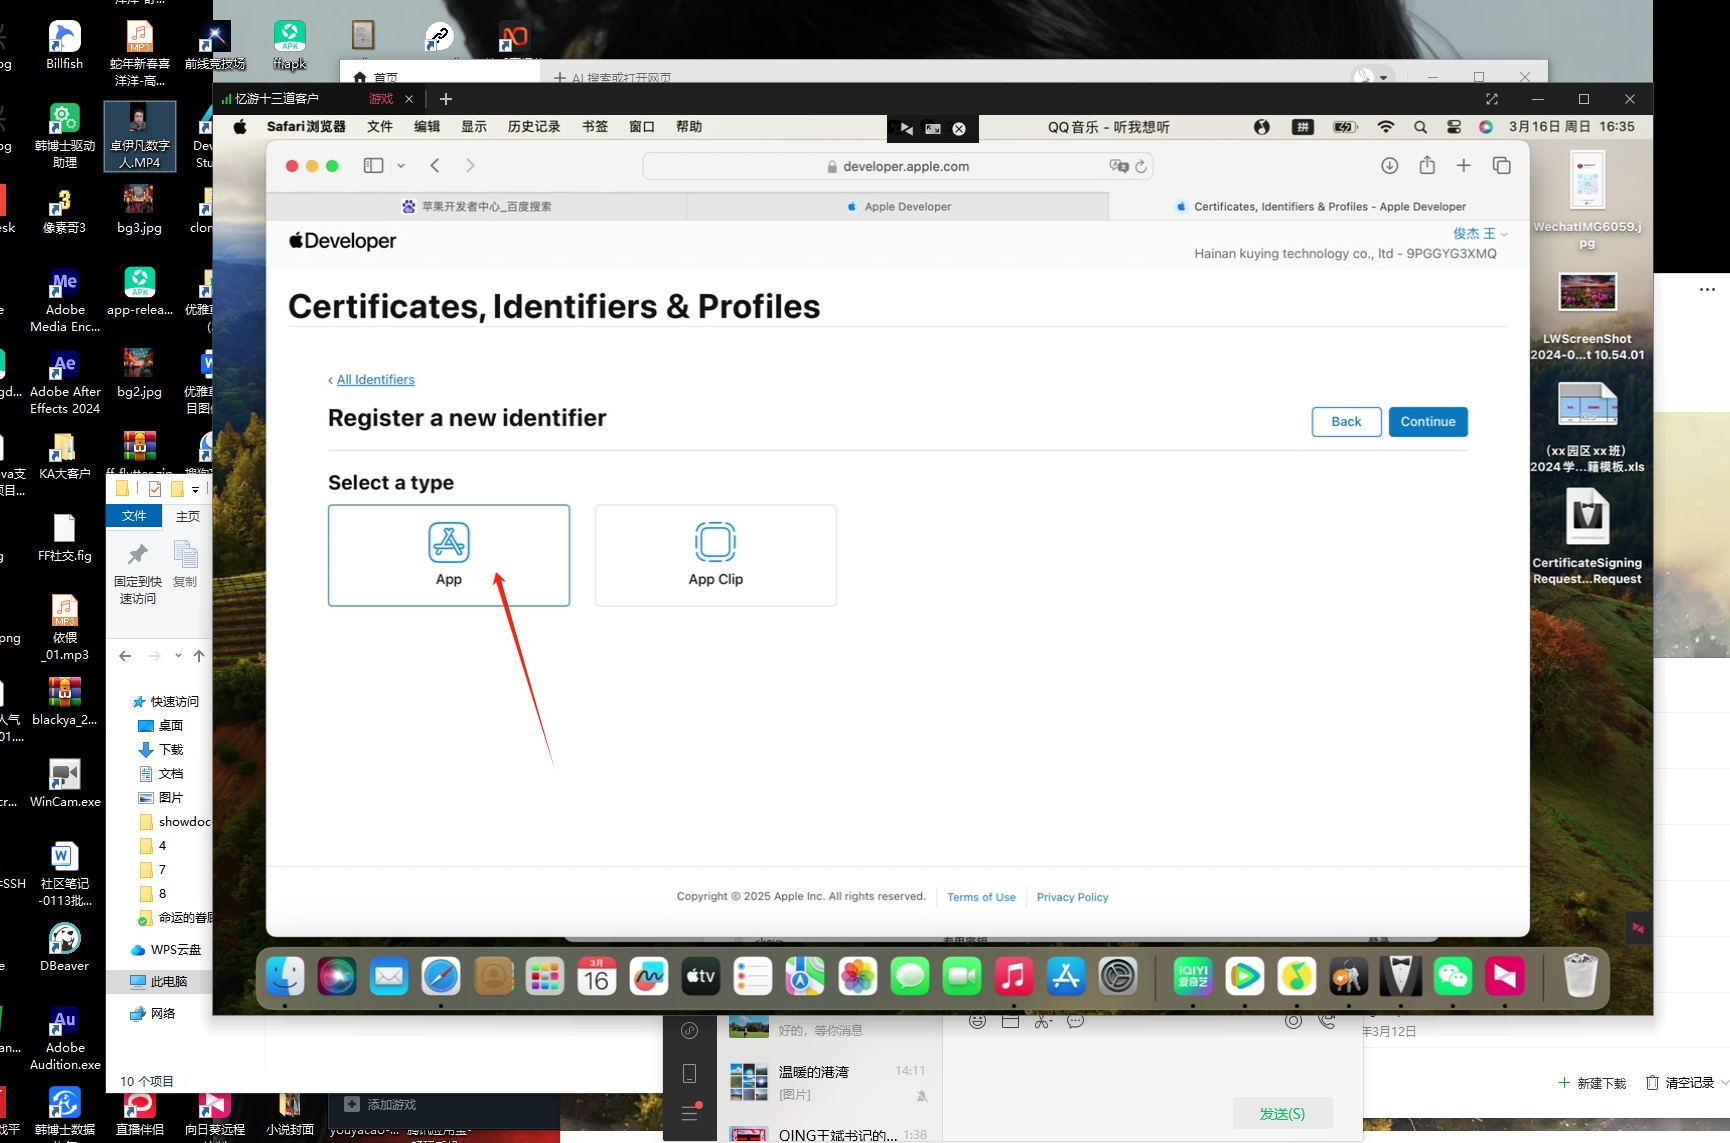The image size is (1730, 1143).
Task: Open the account name dropdown in Apple Developer
Action: tap(1480, 233)
